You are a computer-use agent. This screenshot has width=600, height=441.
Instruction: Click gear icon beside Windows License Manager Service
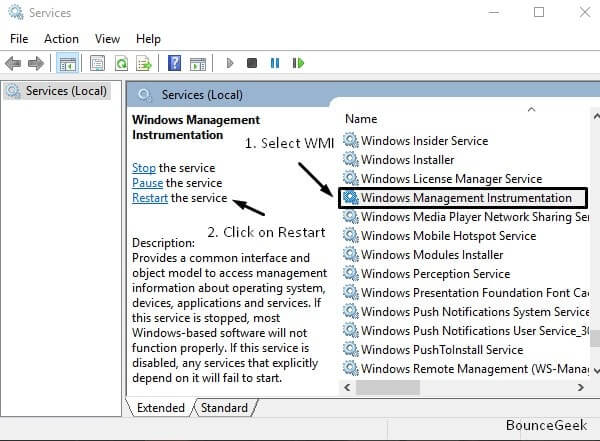[351, 178]
